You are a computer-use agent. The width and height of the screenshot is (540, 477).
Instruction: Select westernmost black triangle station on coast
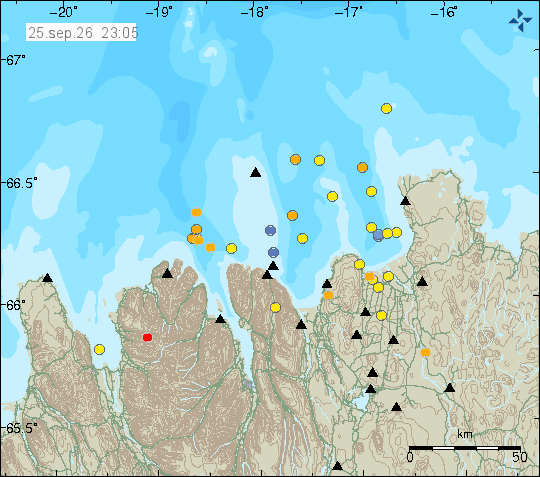[x=48, y=278]
